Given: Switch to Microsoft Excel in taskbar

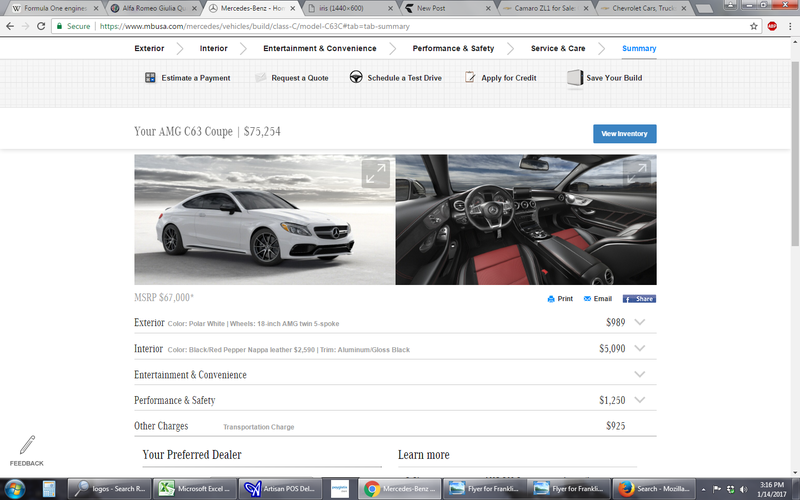Looking at the screenshot, I should [x=194, y=489].
